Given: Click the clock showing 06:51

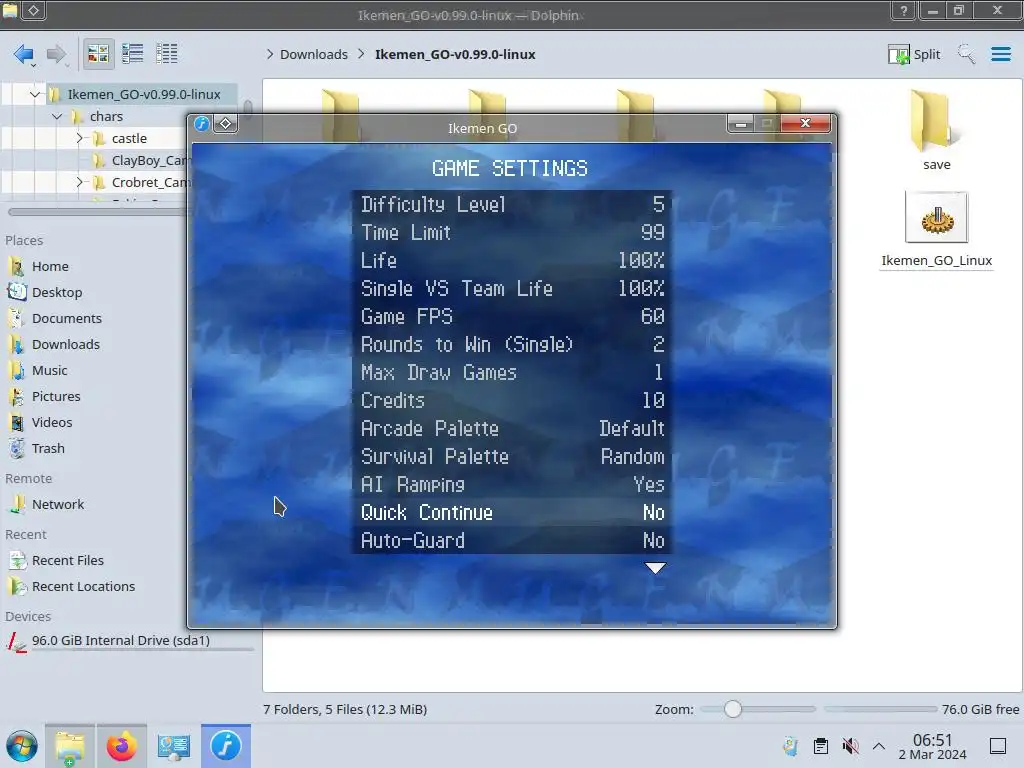Looking at the screenshot, I should pos(933,740).
